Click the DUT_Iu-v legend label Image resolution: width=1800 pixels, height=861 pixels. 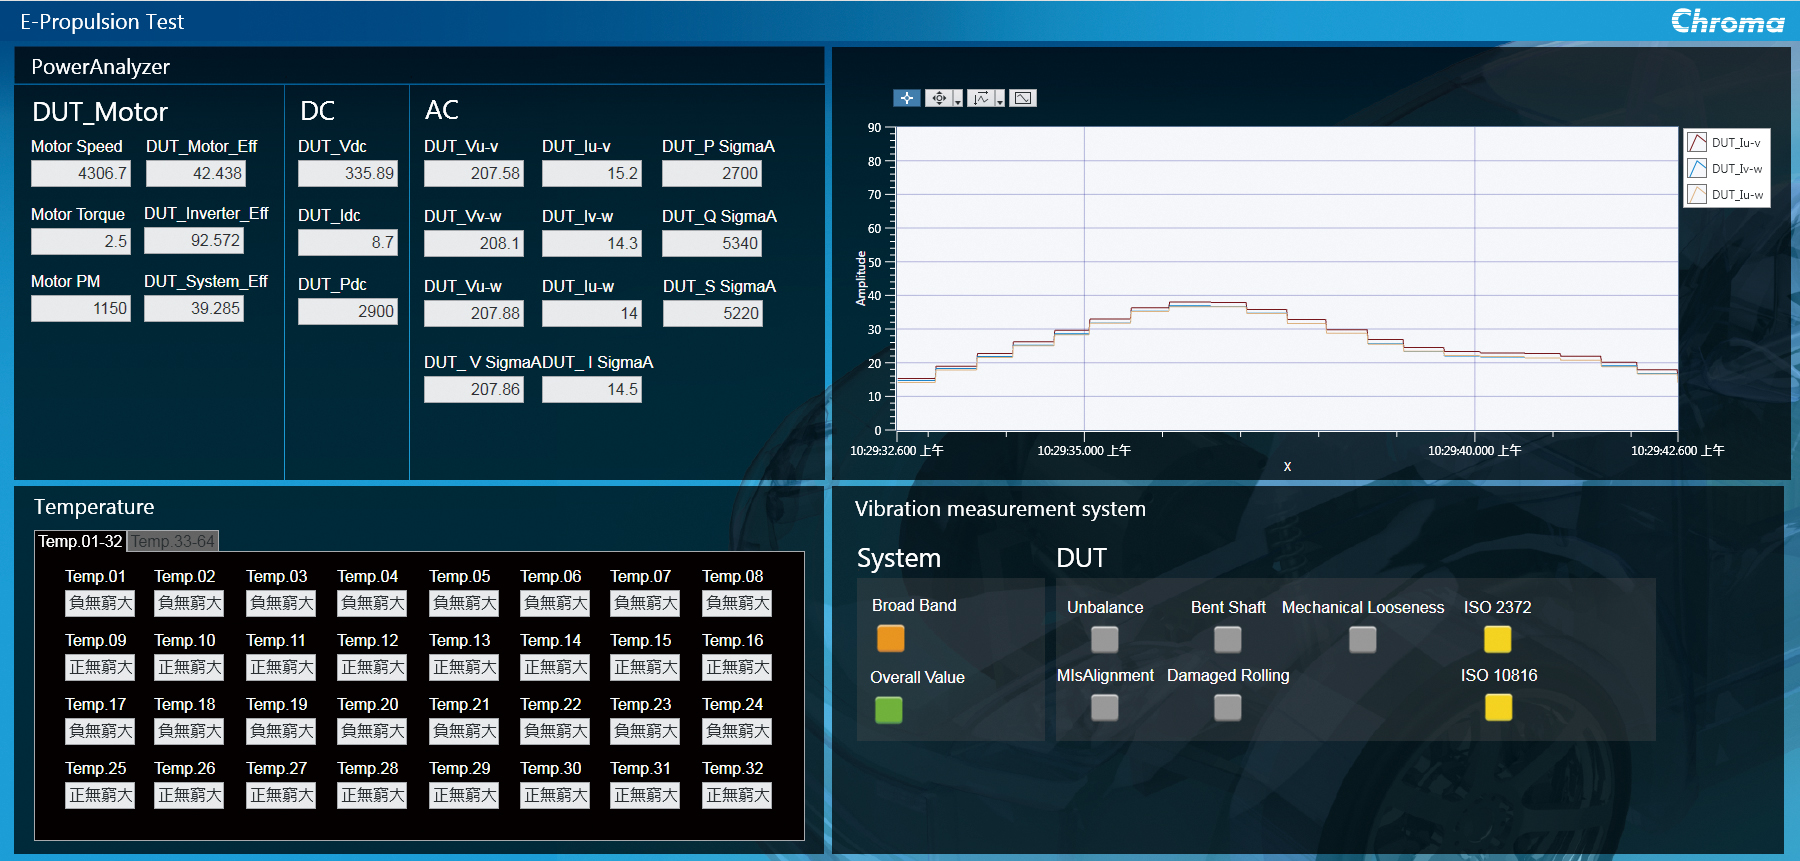click(1736, 143)
